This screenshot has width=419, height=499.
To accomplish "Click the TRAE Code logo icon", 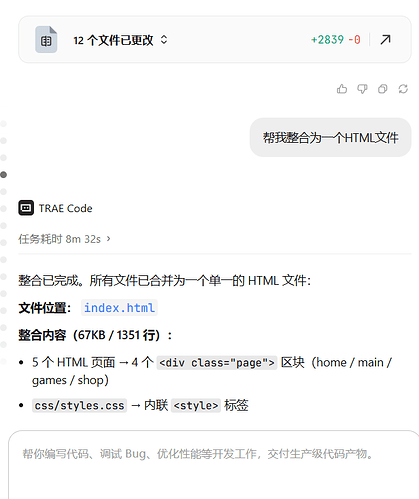I will tap(26, 208).
